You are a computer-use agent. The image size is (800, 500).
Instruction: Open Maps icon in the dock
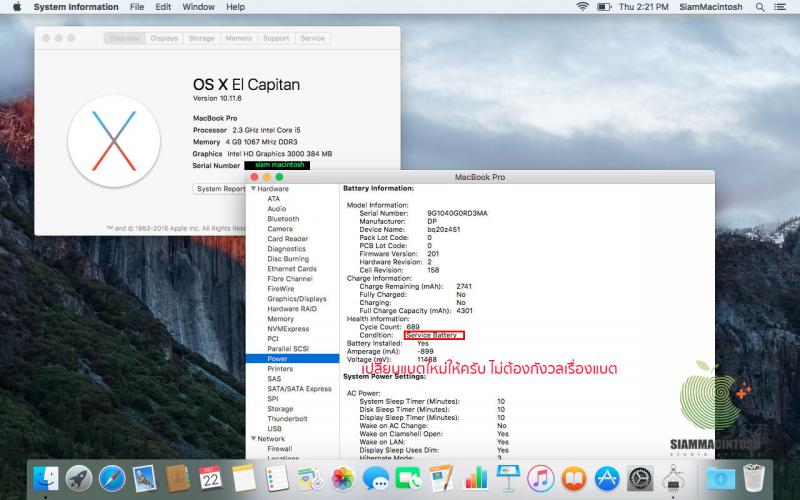tap(310, 479)
